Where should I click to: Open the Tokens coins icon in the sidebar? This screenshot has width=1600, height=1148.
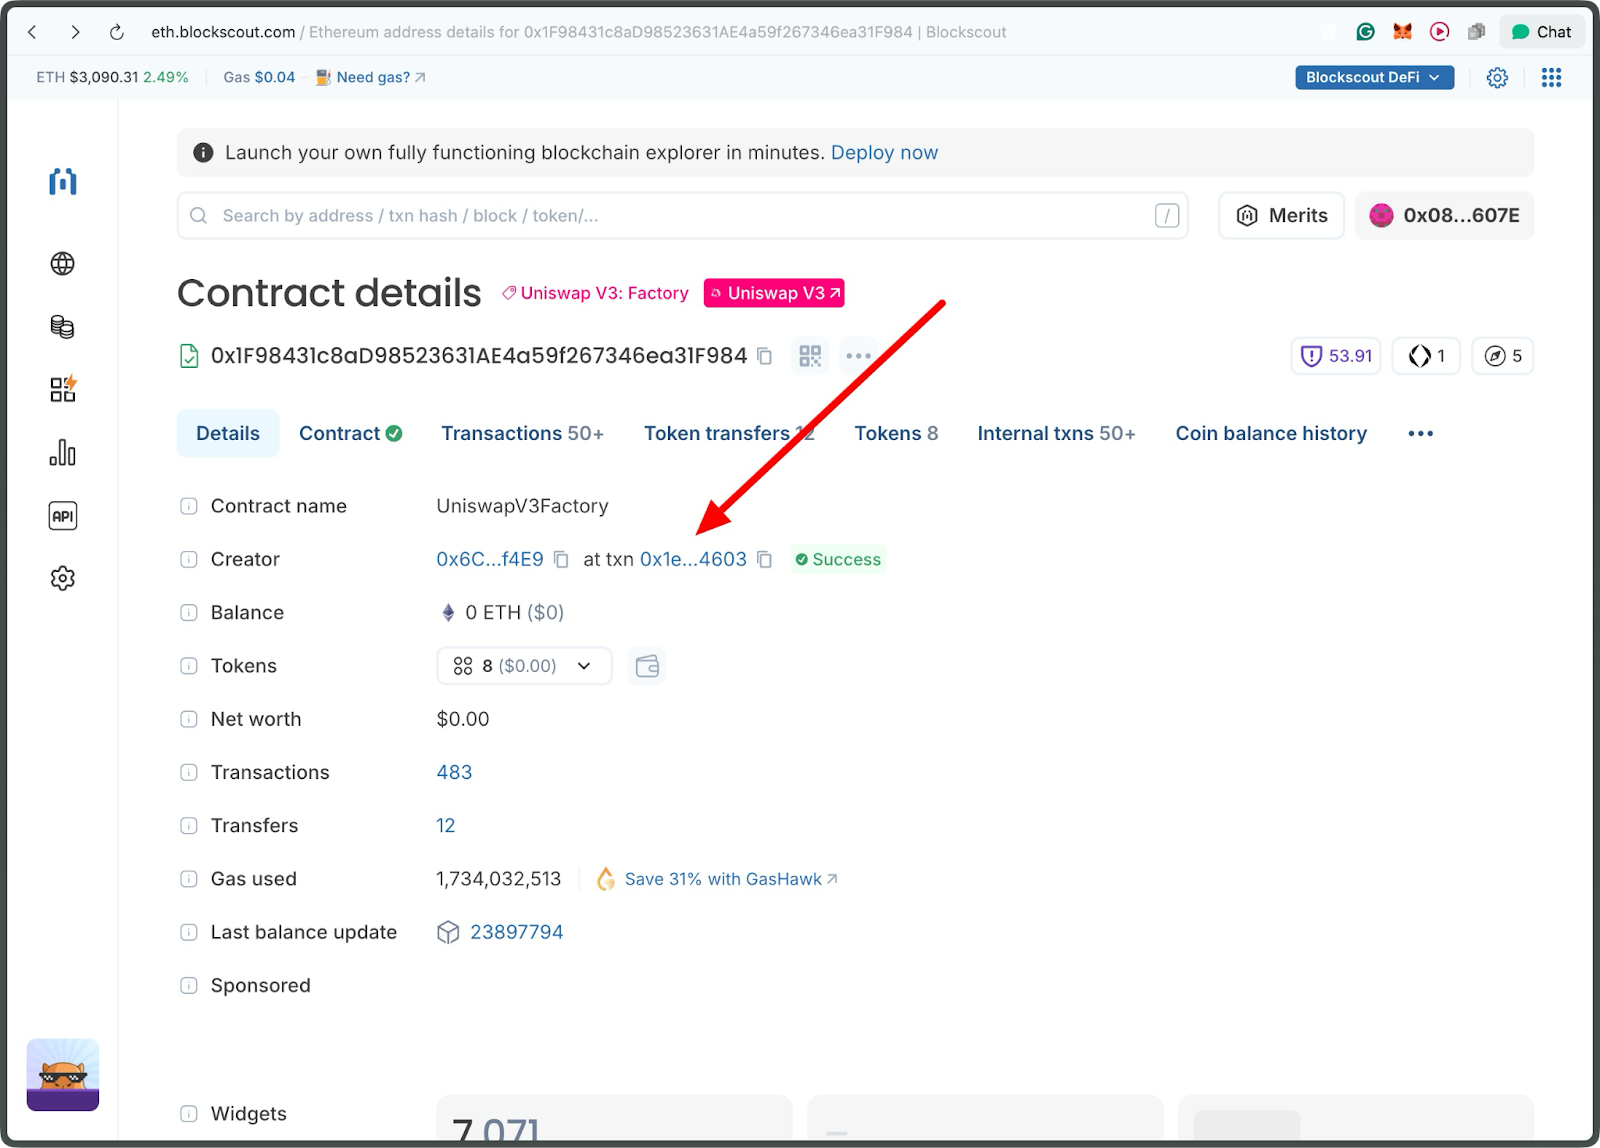pos(62,326)
